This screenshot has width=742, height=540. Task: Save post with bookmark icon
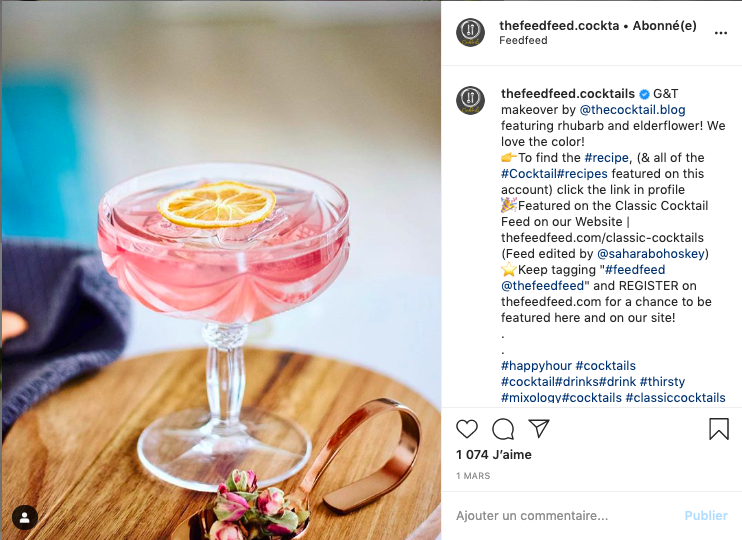tap(718, 429)
